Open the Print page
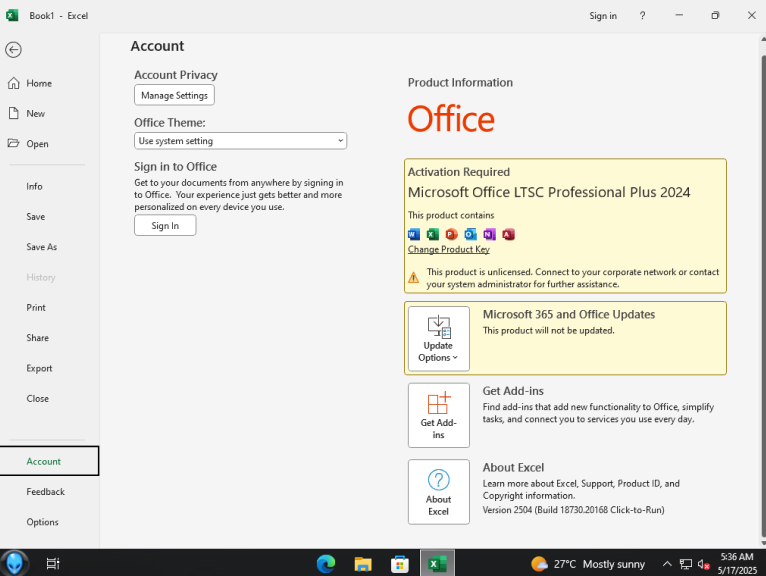The width and height of the screenshot is (766, 576). click(36, 307)
